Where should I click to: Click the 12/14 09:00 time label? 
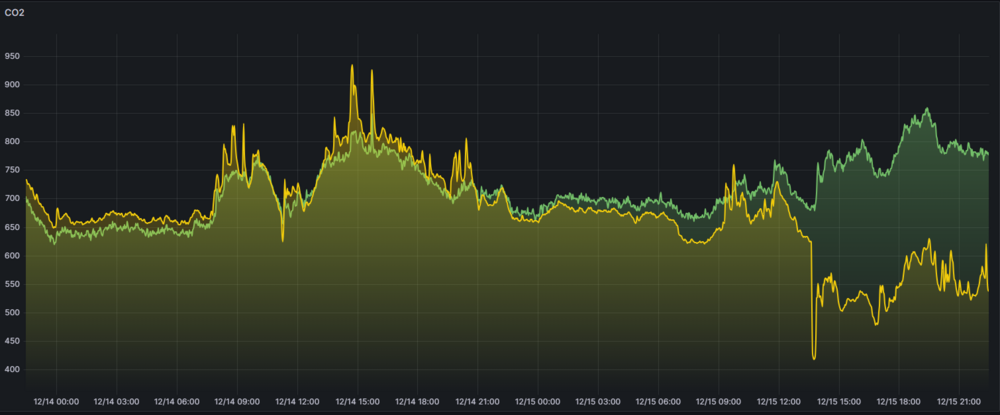(x=237, y=402)
